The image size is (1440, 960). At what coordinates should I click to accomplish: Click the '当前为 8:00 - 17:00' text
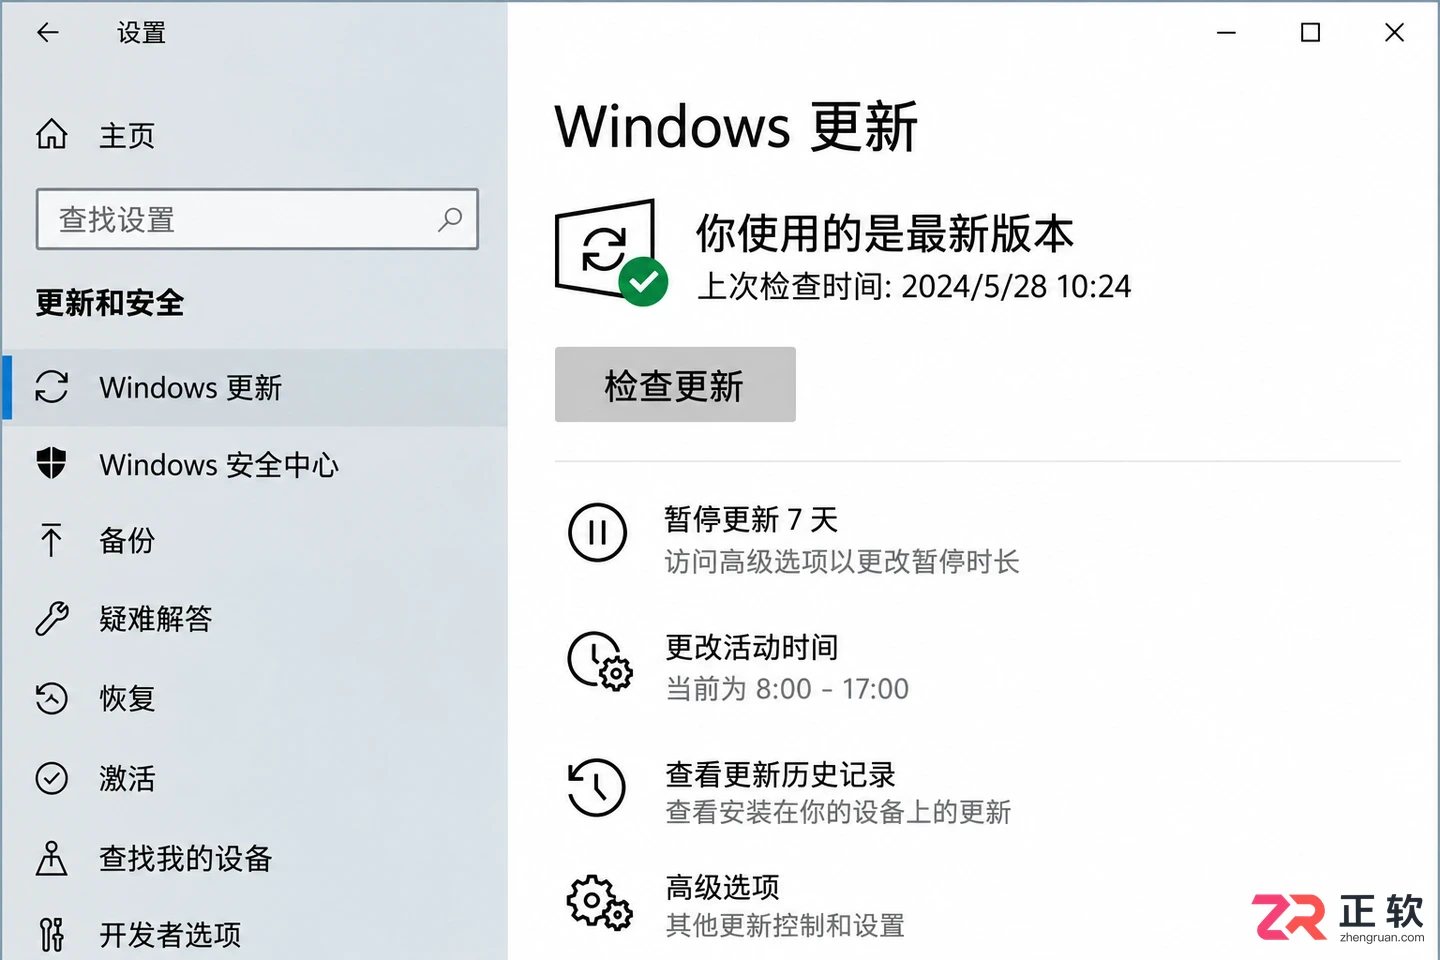(x=787, y=689)
